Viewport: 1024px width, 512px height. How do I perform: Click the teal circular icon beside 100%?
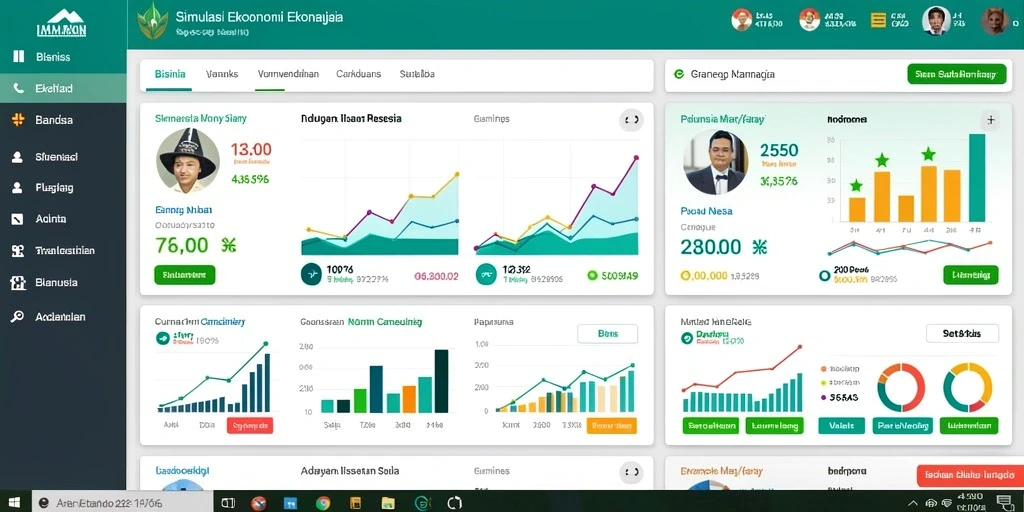[x=311, y=274]
